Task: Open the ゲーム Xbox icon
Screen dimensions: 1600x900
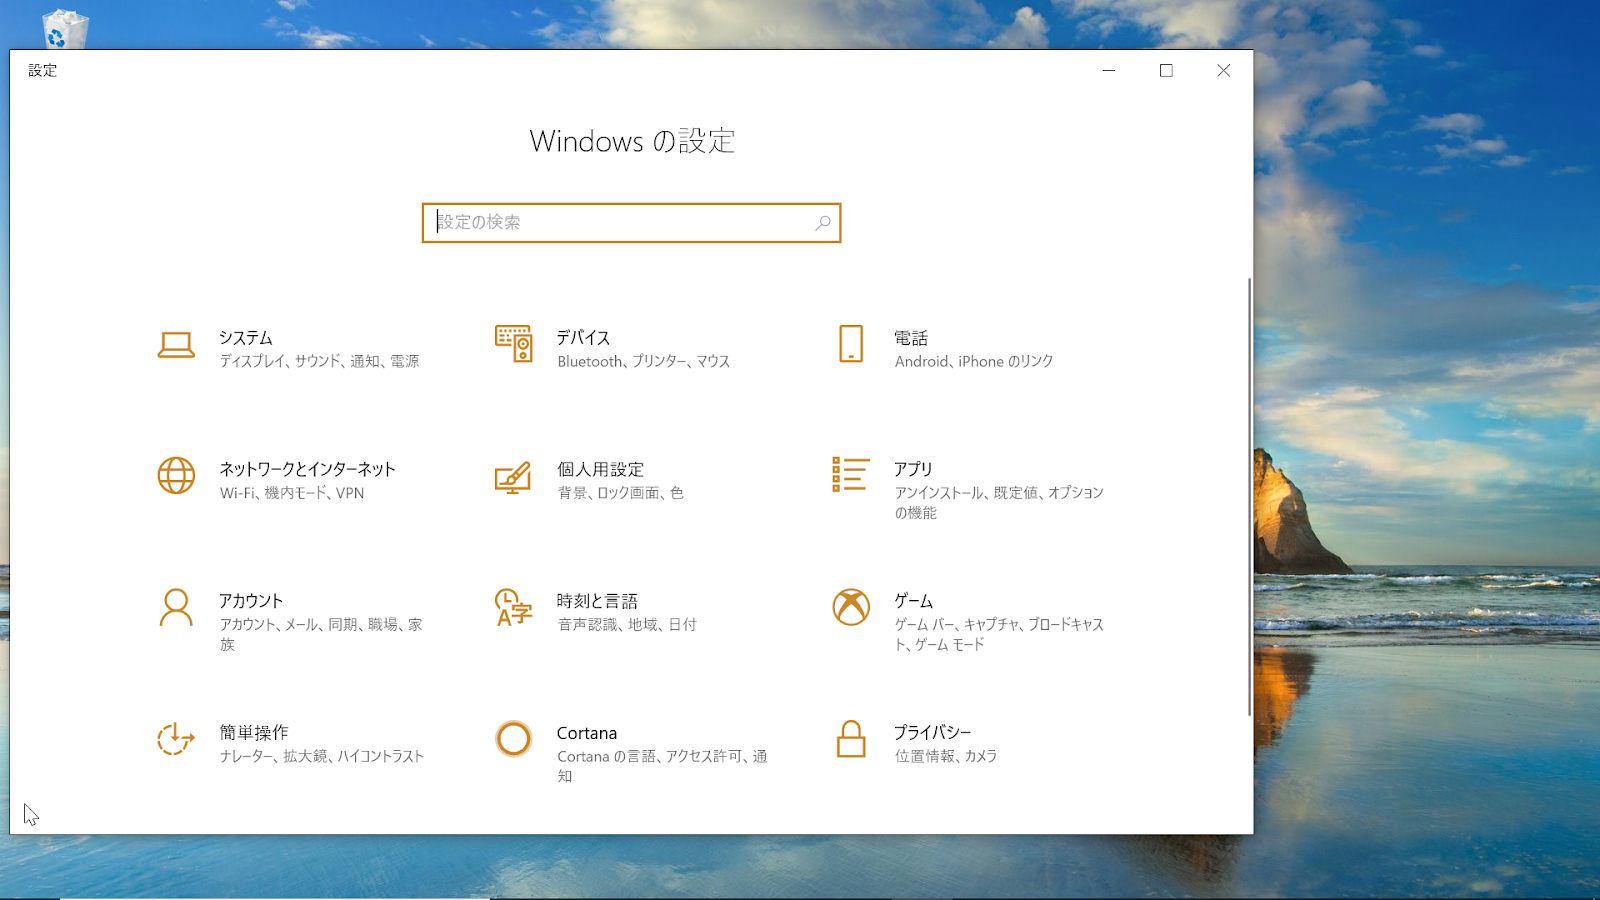Action: 851,607
